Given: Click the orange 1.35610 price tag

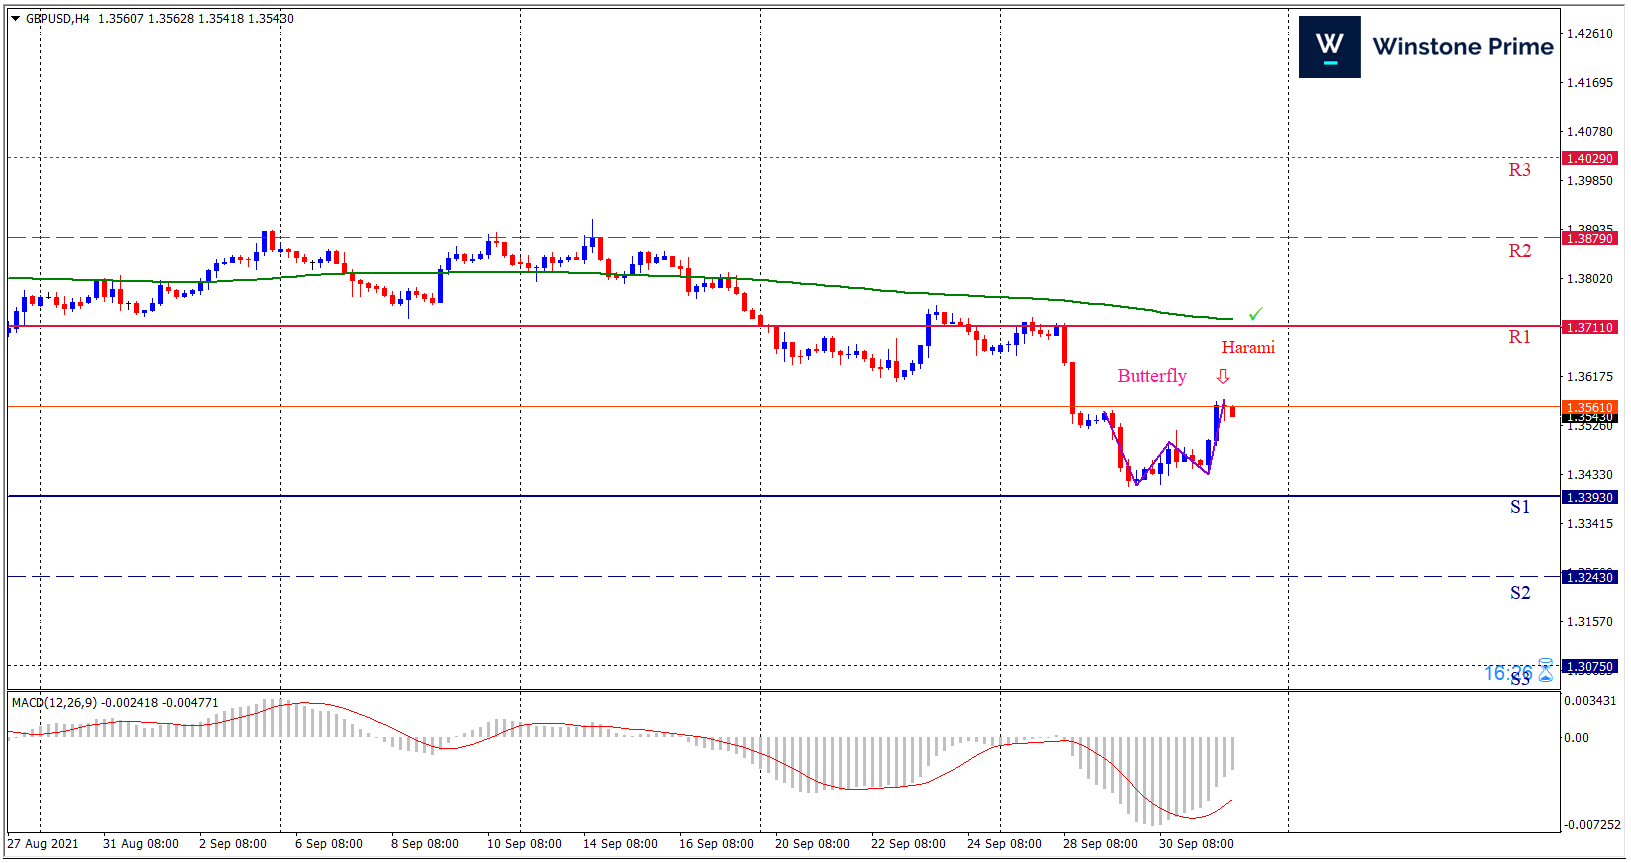Looking at the screenshot, I should (1589, 406).
